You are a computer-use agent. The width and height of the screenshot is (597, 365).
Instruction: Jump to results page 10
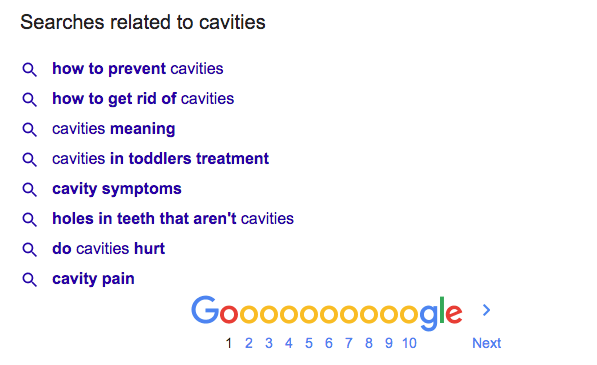click(409, 343)
